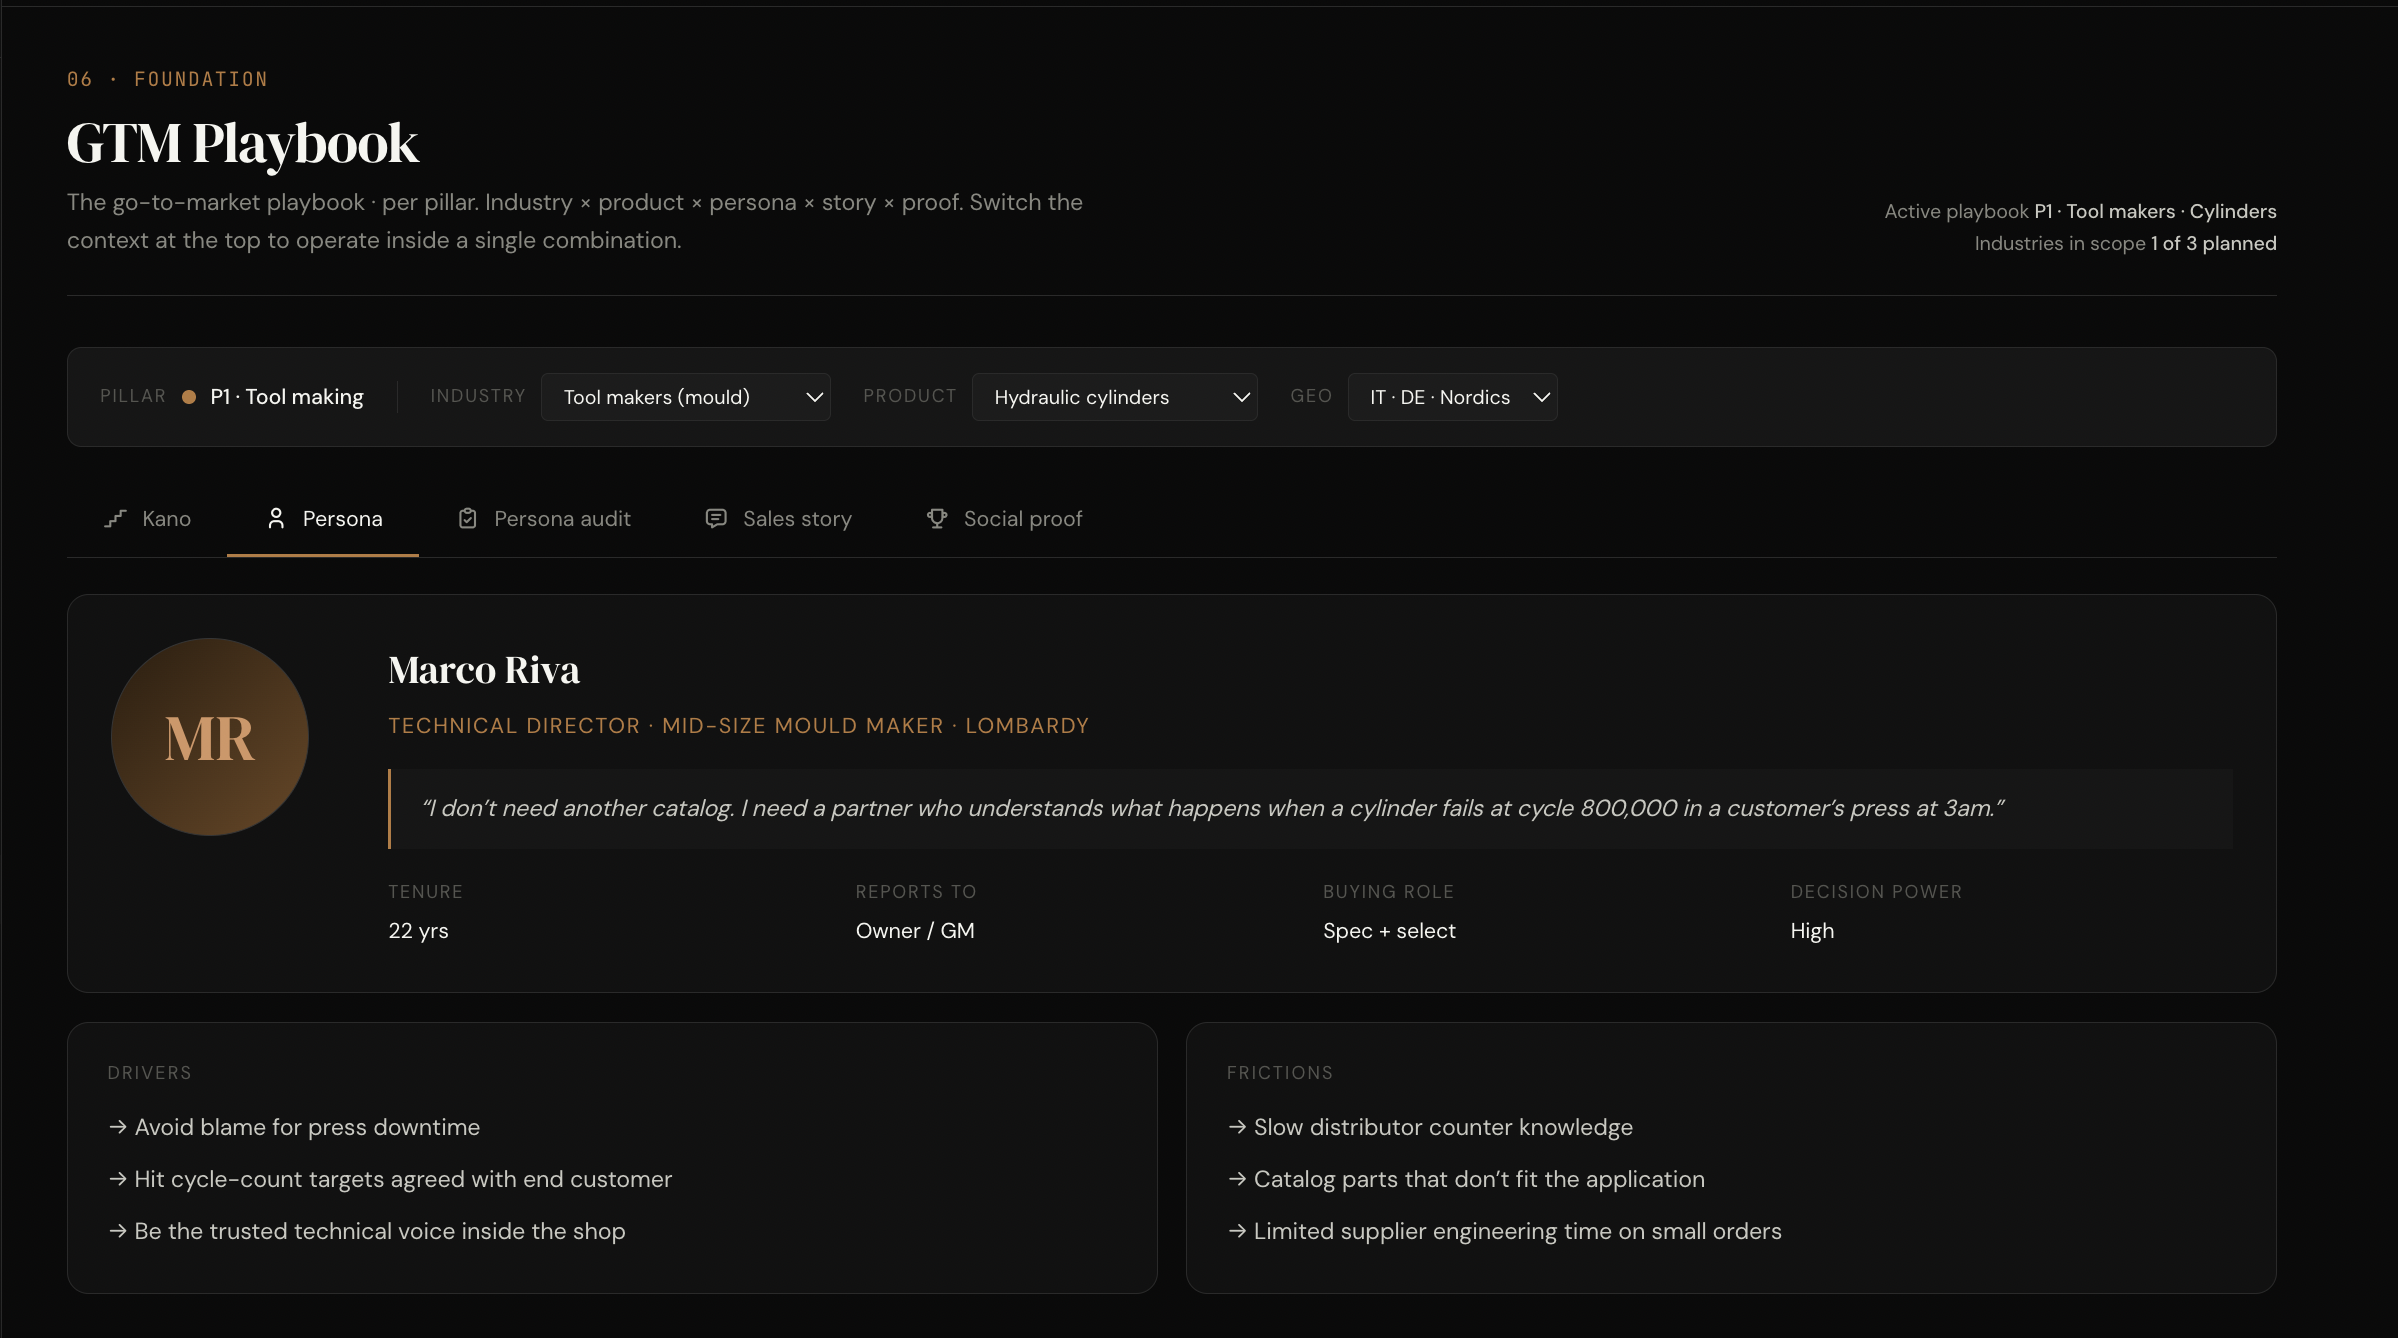Click the Geo dropdown chevron arrow
This screenshot has height=1338, width=2398.
pyautogui.click(x=1542, y=397)
